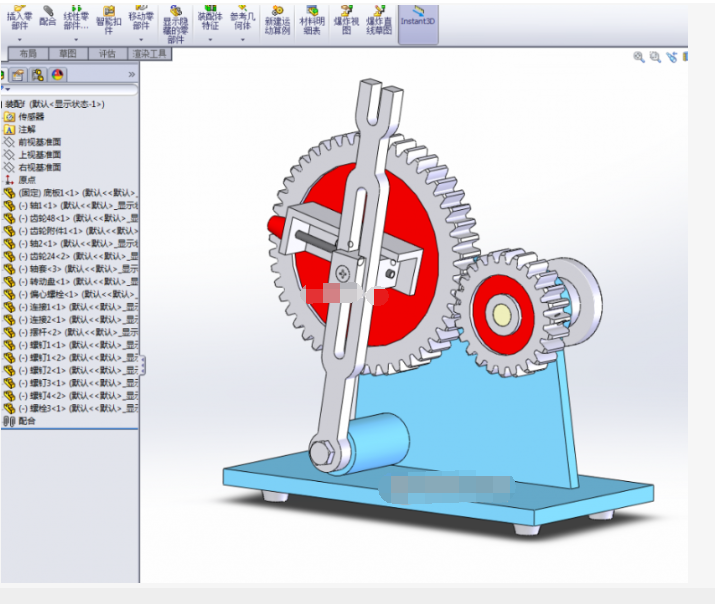This screenshot has width=715, height=604.
Task: Open the feature tree filter dropdown
Action: tap(6, 89)
